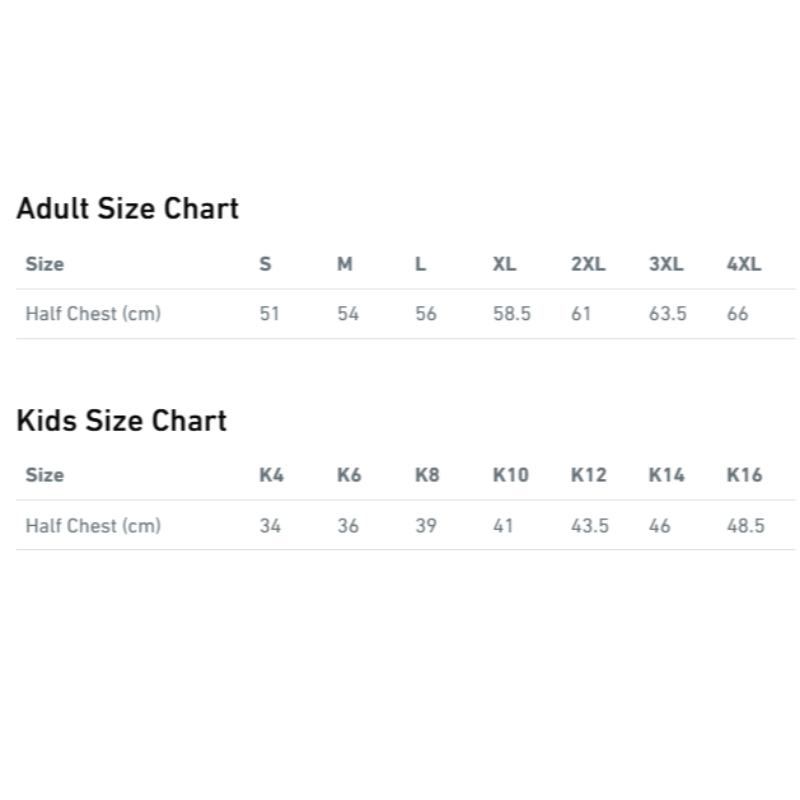This screenshot has width=800, height=800.
Task: Click the Adult Size Chart heading
Action: click(x=128, y=209)
